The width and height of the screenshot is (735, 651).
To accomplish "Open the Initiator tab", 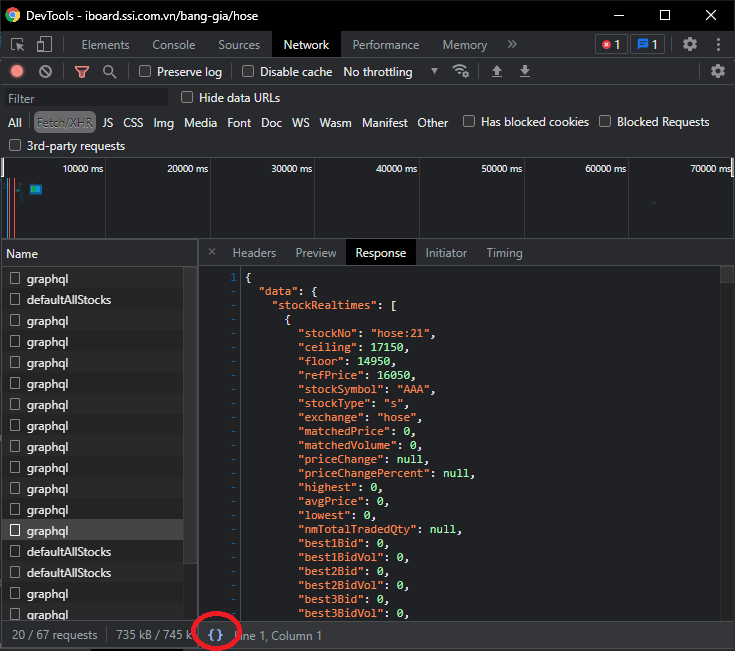I will click(x=446, y=253).
